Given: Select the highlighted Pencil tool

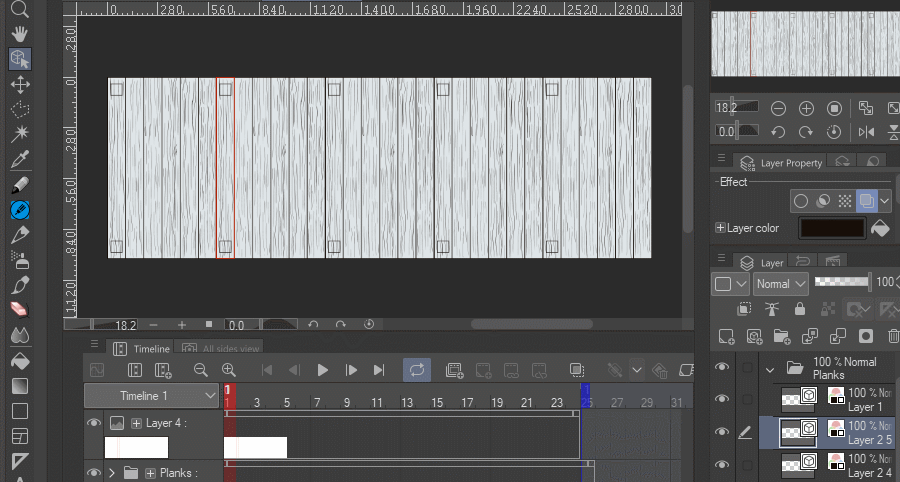Looking at the screenshot, I should (20, 210).
